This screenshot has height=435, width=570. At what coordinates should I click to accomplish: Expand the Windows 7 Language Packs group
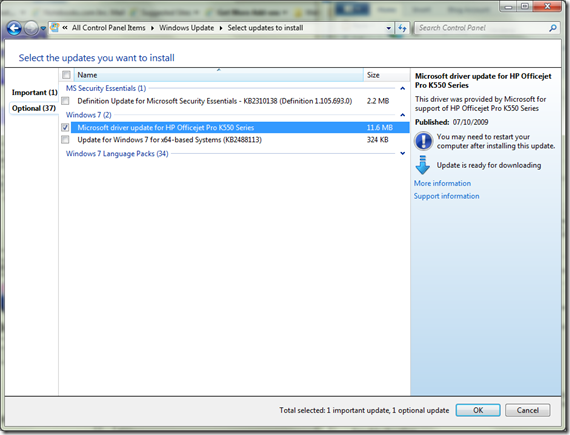tap(402, 153)
